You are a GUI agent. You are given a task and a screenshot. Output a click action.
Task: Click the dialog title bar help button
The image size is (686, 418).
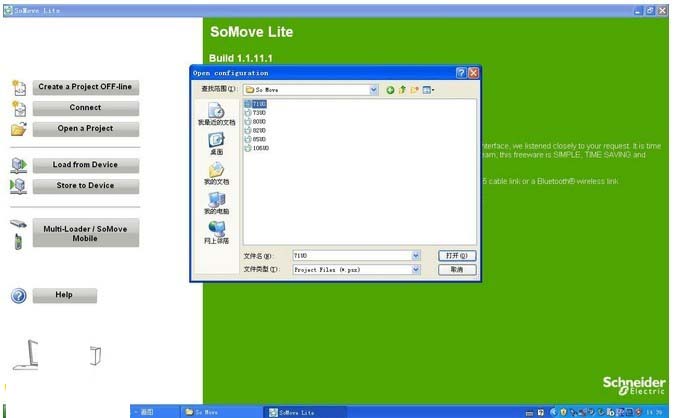461,73
